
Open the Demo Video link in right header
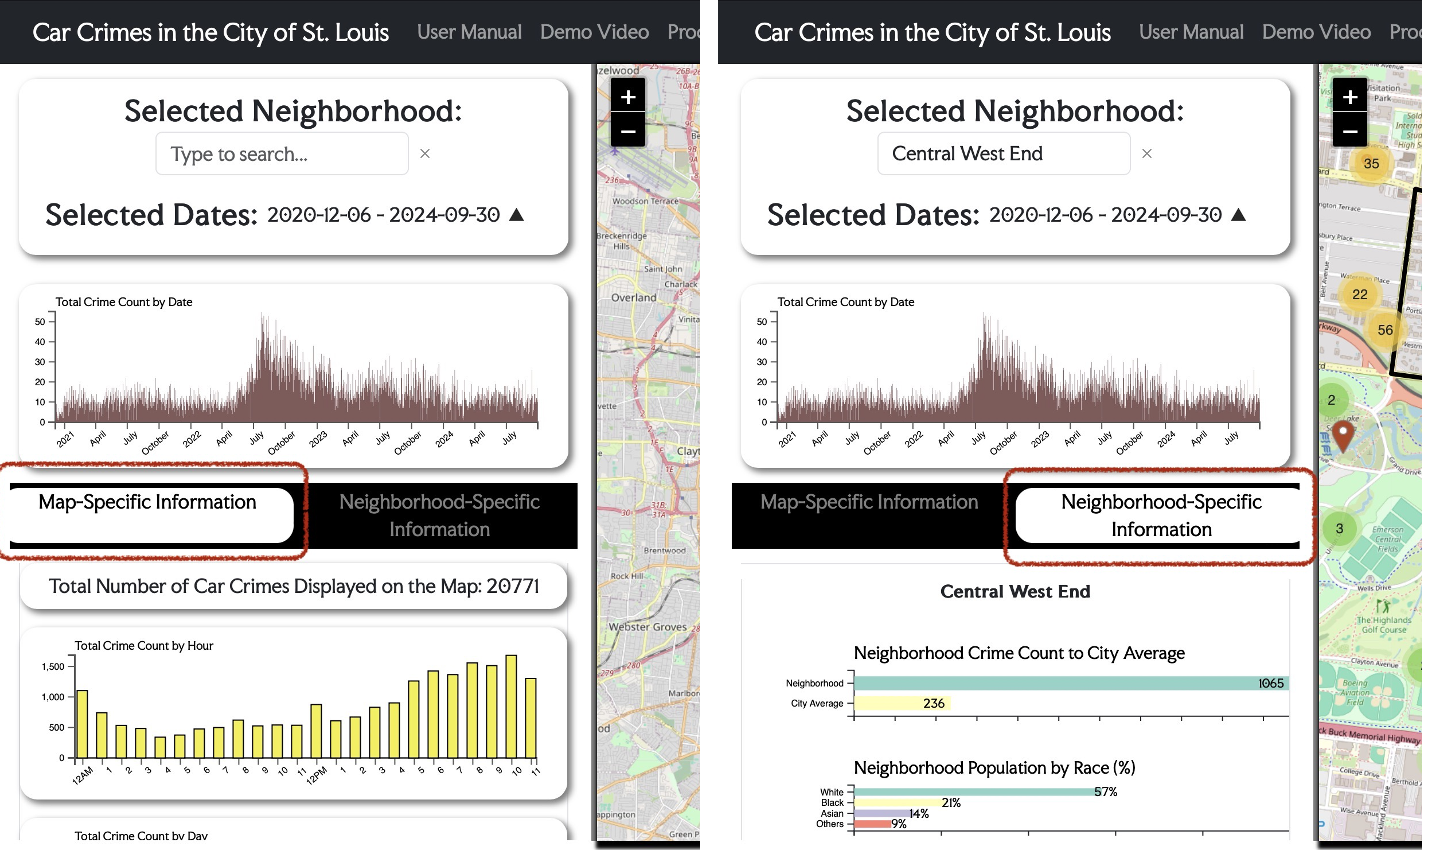coord(1316,32)
